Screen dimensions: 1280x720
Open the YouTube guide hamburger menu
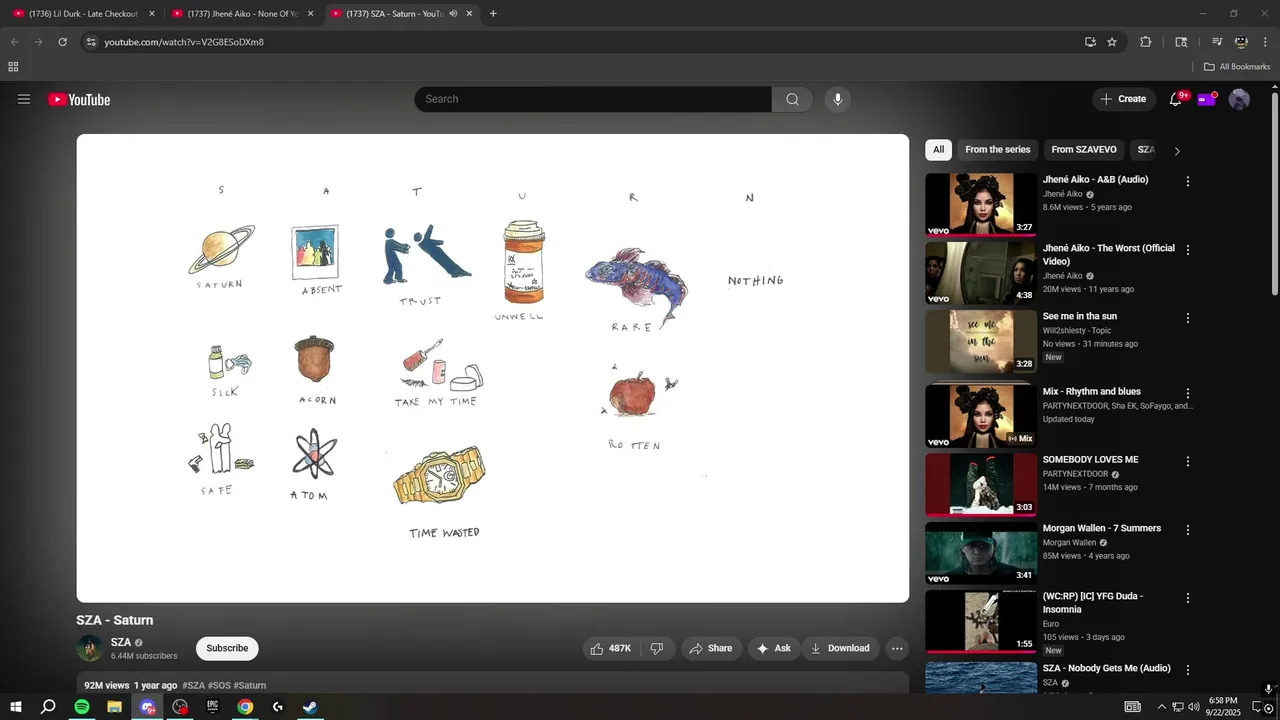click(24, 99)
